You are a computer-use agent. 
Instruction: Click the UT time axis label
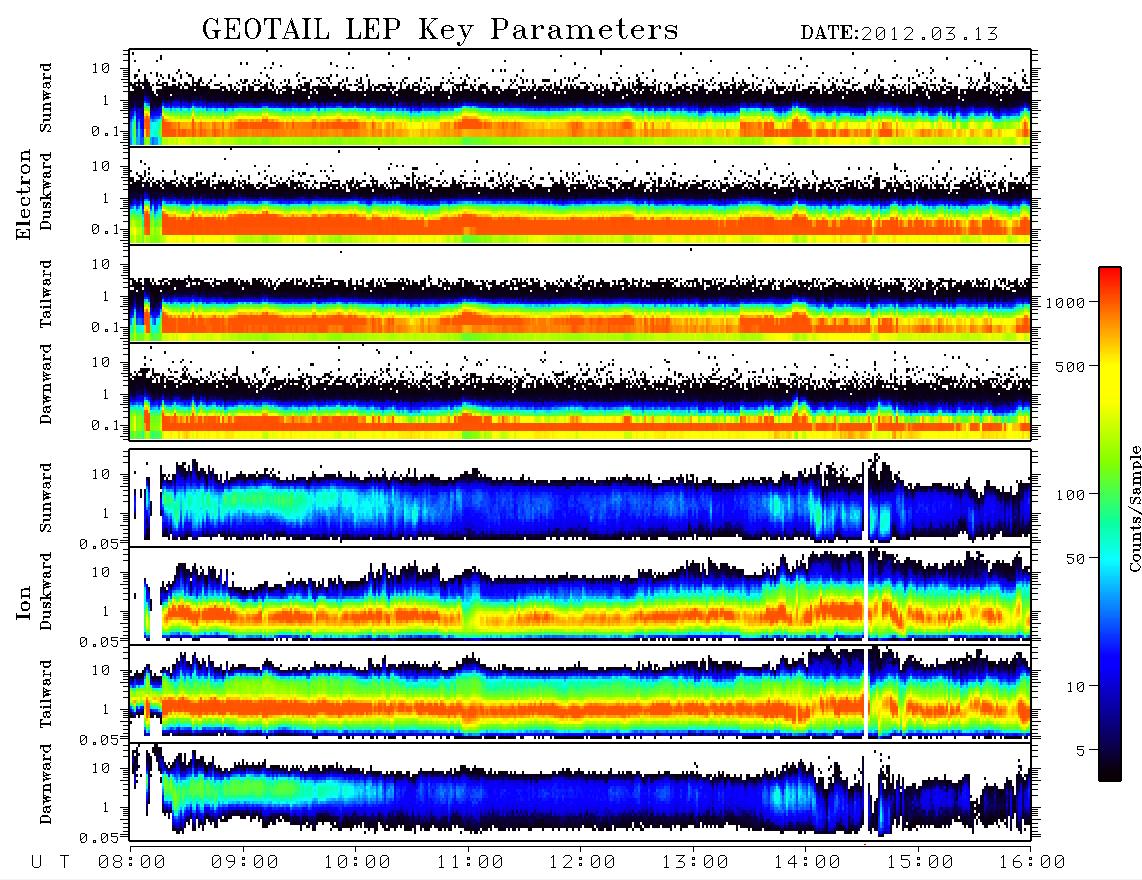click(x=50, y=863)
